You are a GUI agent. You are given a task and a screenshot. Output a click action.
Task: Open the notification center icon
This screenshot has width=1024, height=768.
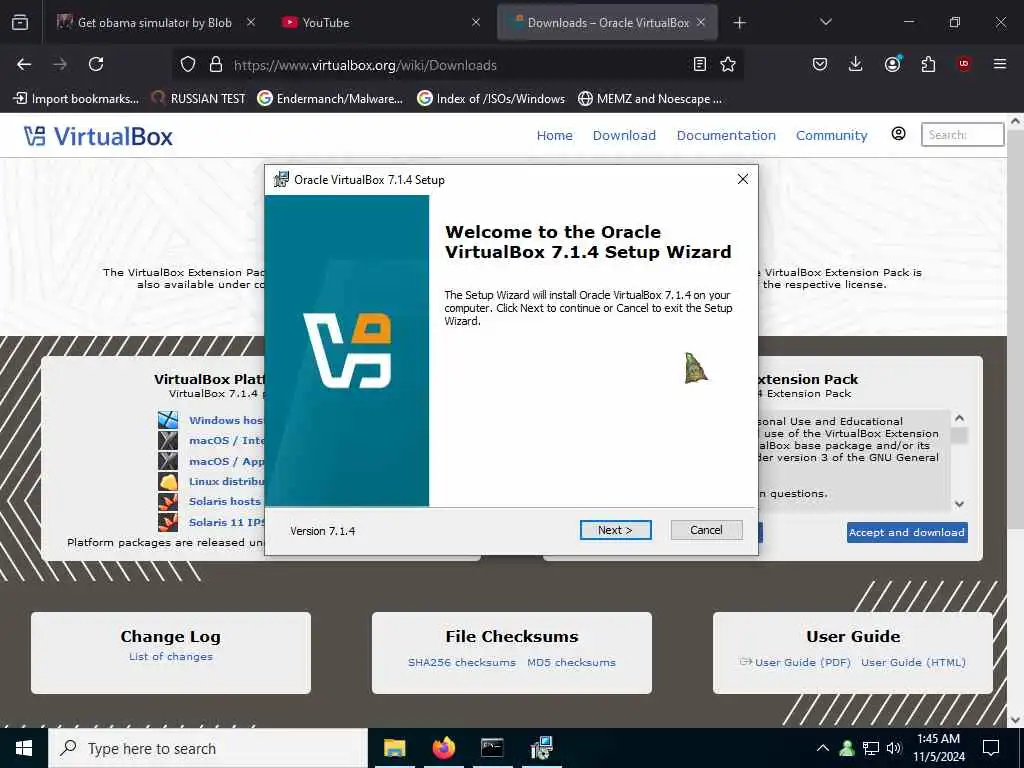pyautogui.click(x=991, y=748)
